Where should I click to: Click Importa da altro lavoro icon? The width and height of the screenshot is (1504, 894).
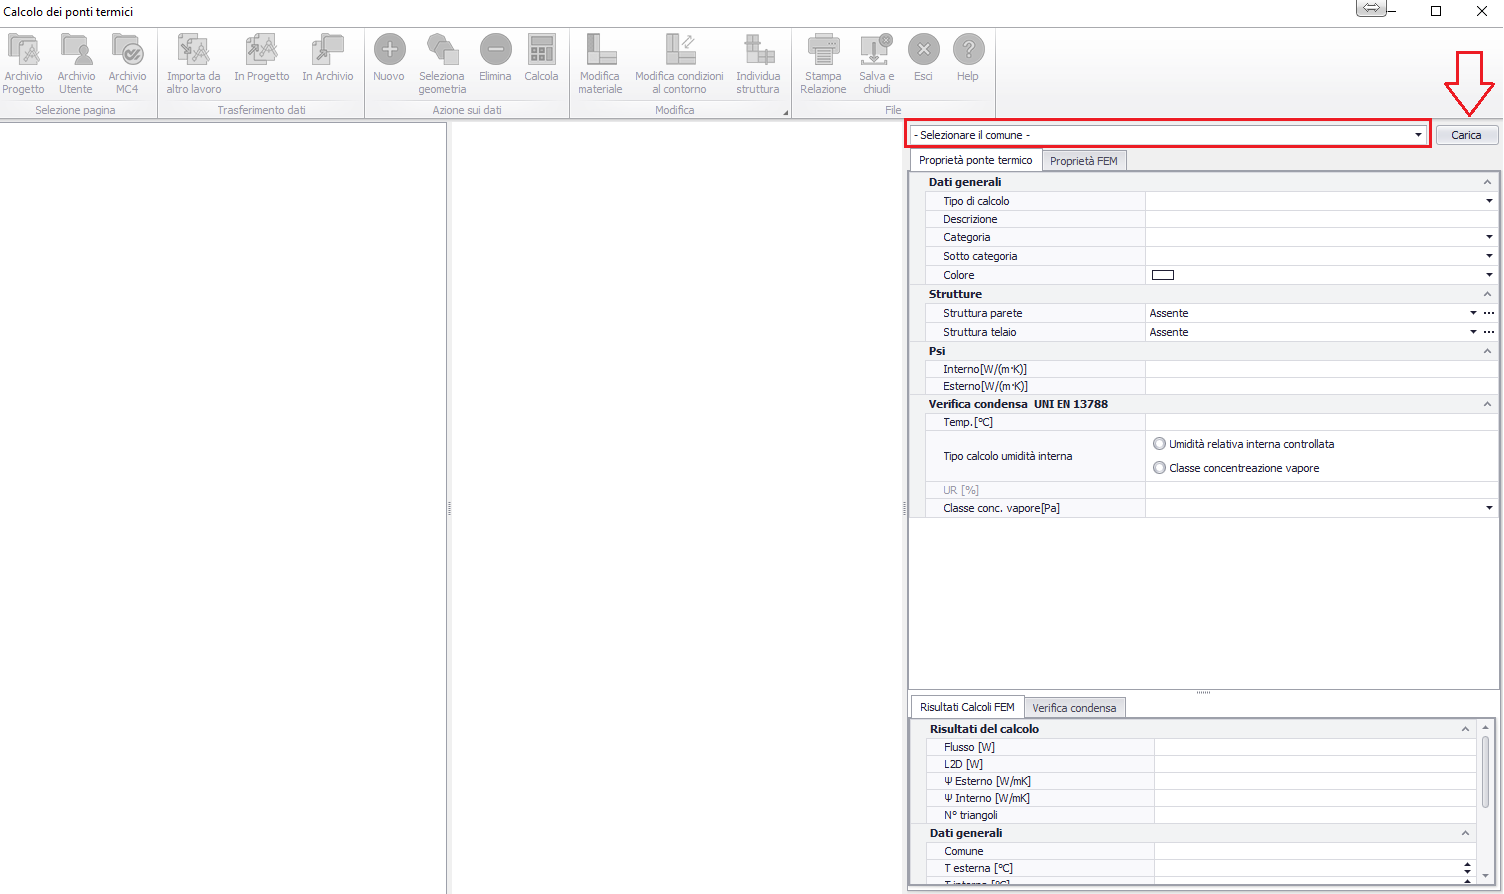[x=193, y=64]
